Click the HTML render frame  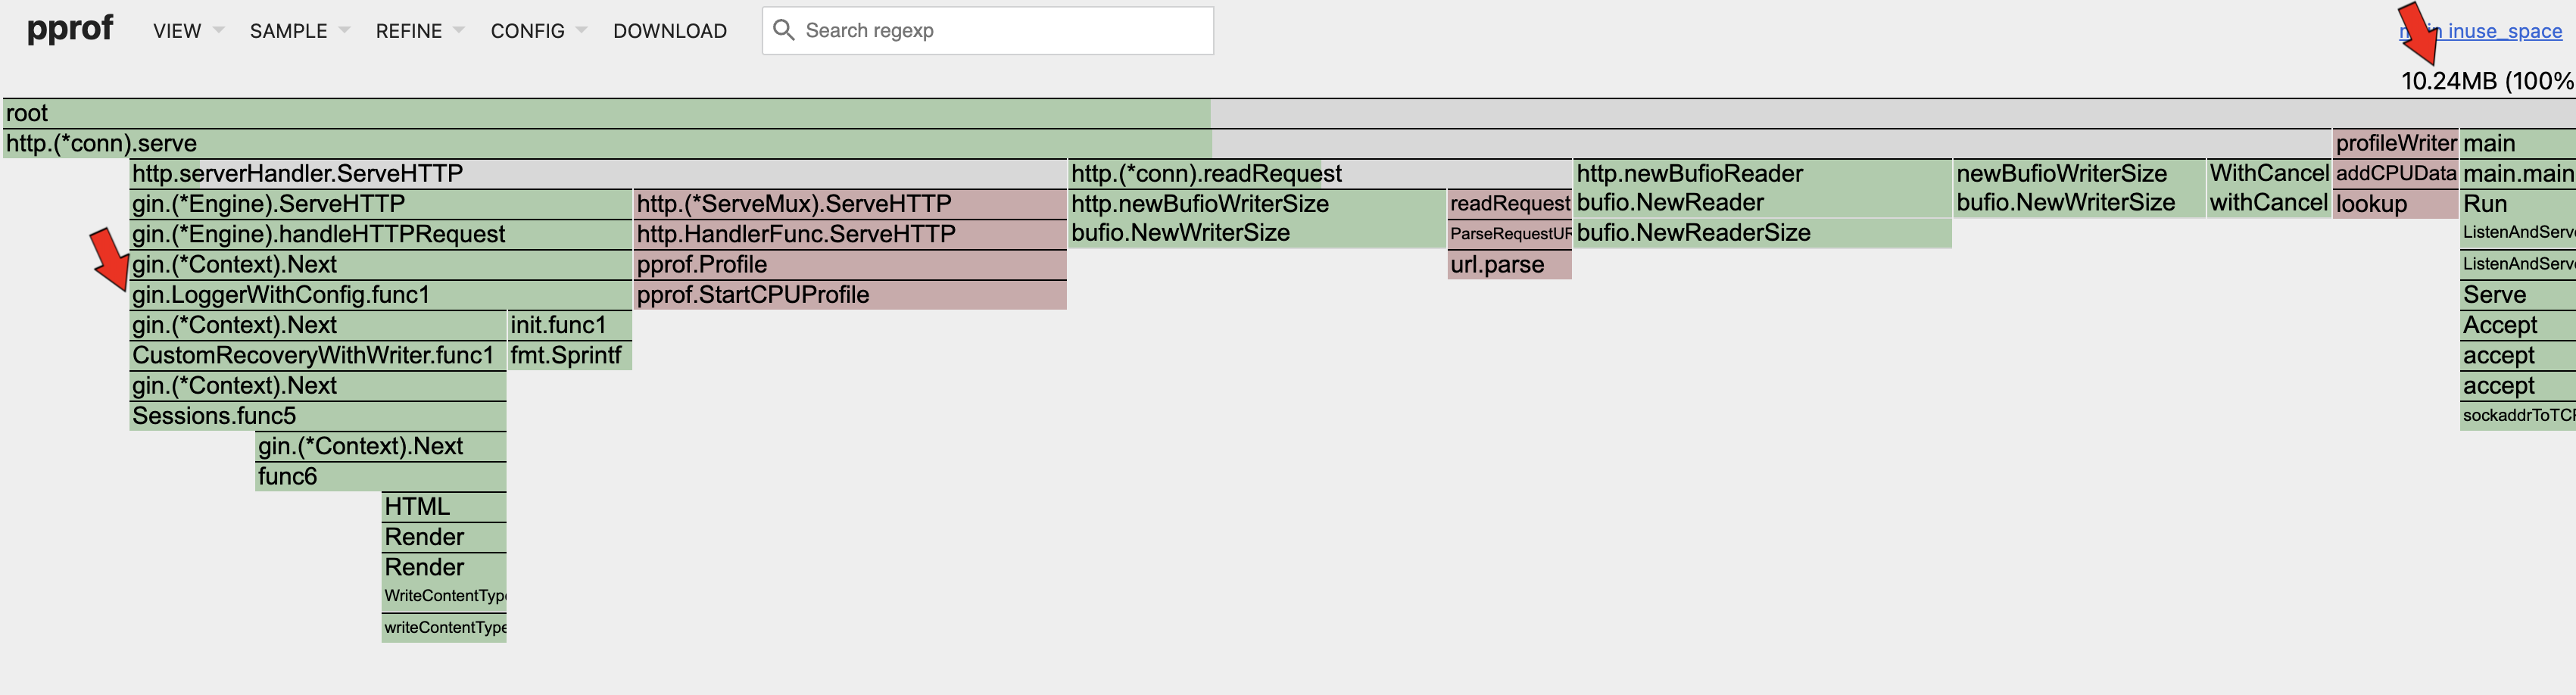pos(444,506)
